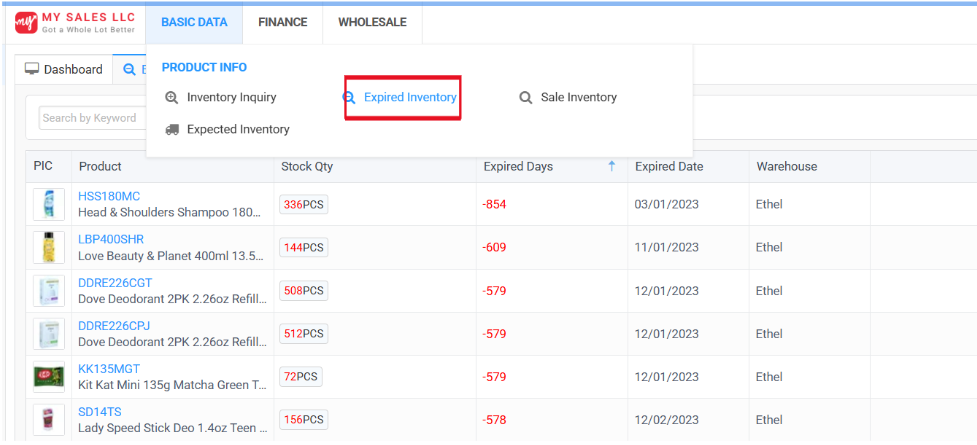Click Kit Kat Mini Matcha thumbnail
Screen dimensions: 977x445
pos(49,377)
